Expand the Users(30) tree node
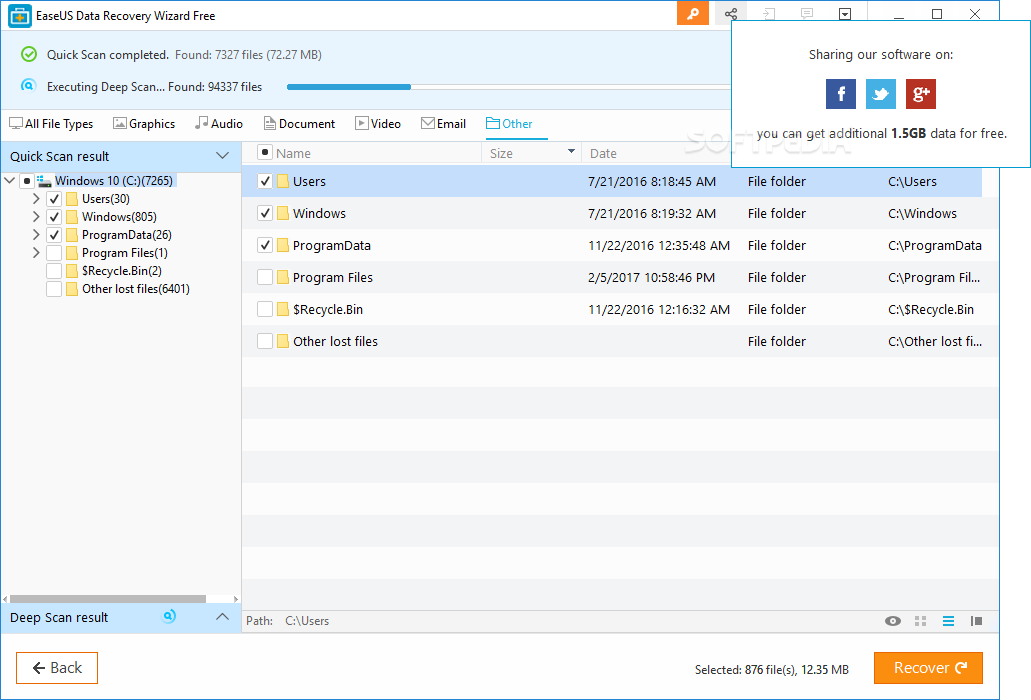This screenshot has width=1031, height=700. coord(36,198)
